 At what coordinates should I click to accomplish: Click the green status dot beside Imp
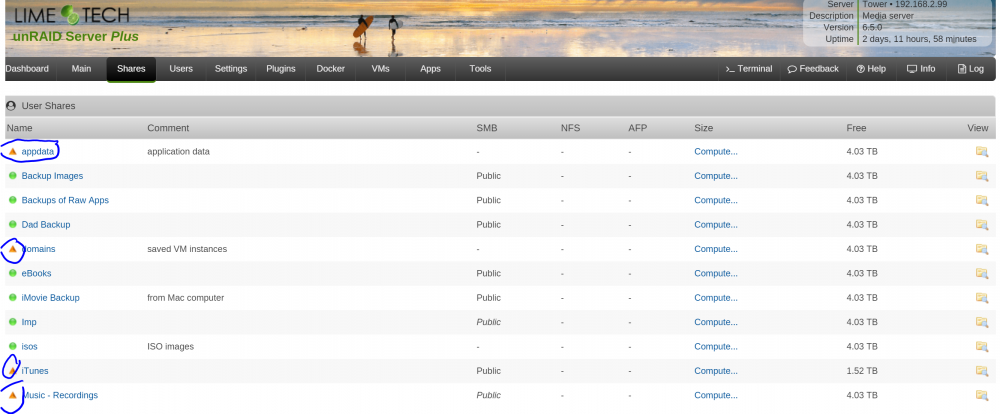tap(13, 322)
